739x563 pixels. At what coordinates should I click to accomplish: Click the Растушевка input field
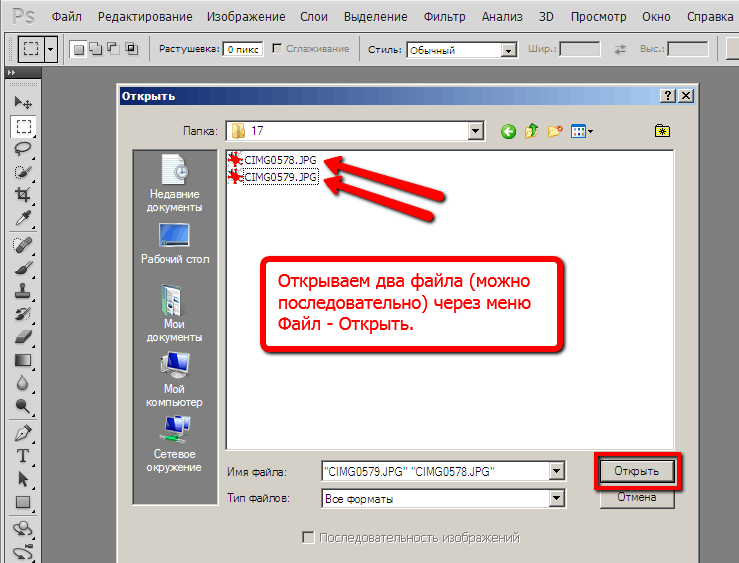click(x=243, y=49)
